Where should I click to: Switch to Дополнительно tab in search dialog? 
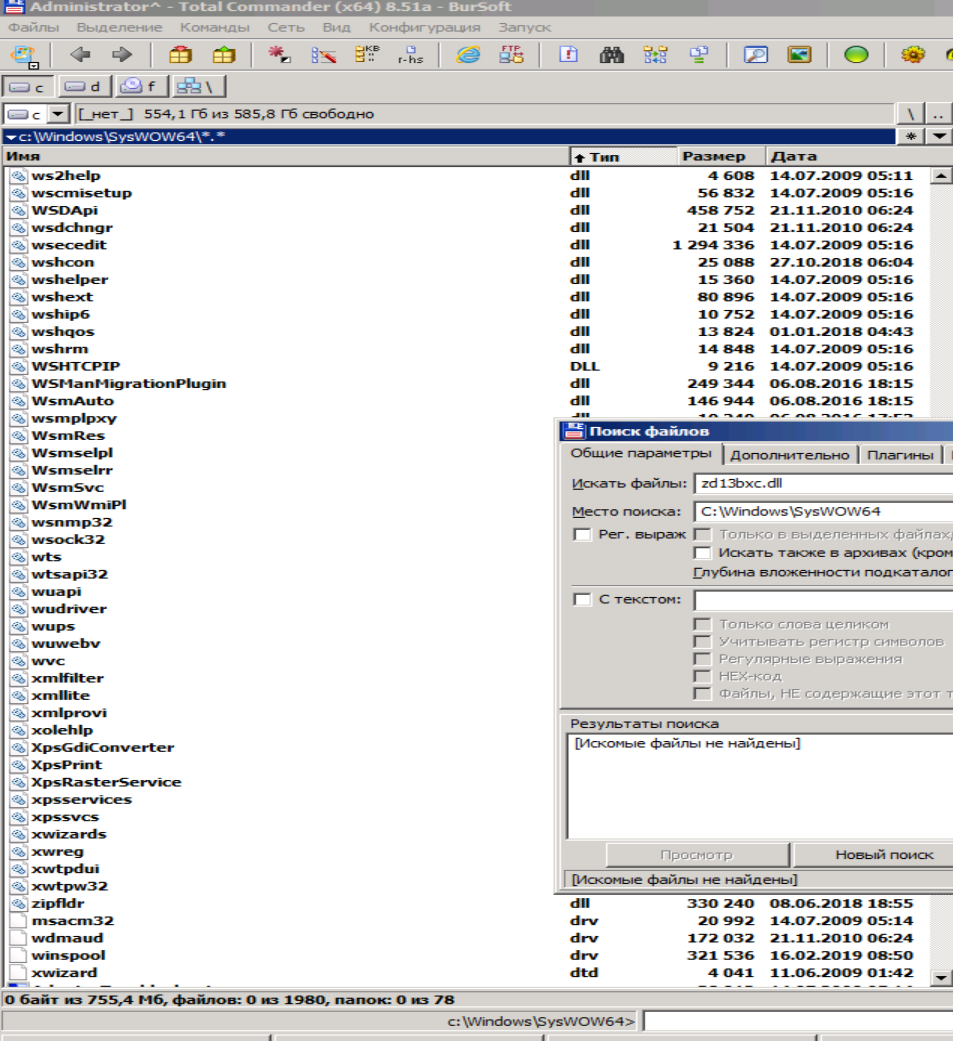(x=790, y=455)
